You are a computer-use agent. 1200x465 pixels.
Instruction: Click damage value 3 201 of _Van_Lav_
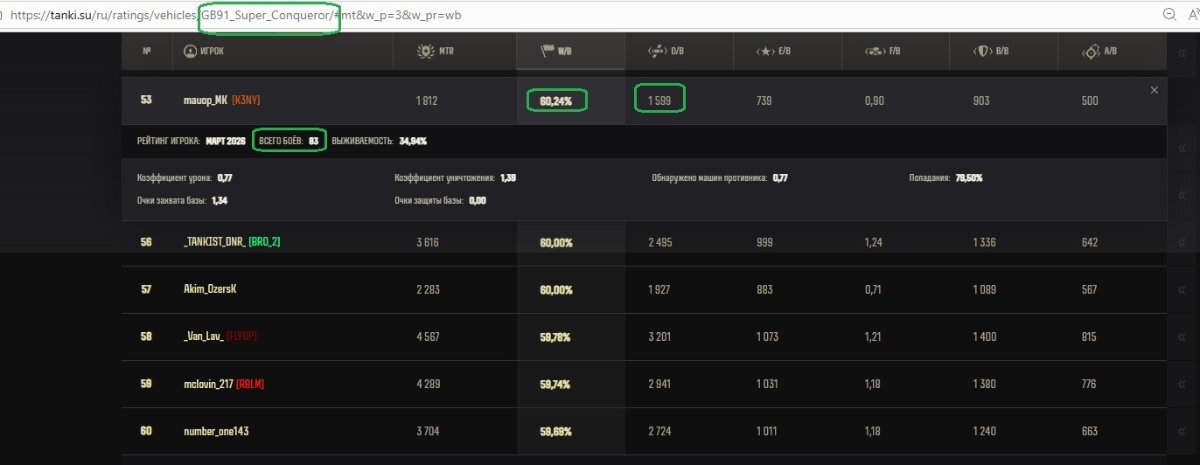(x=660, y=337)
